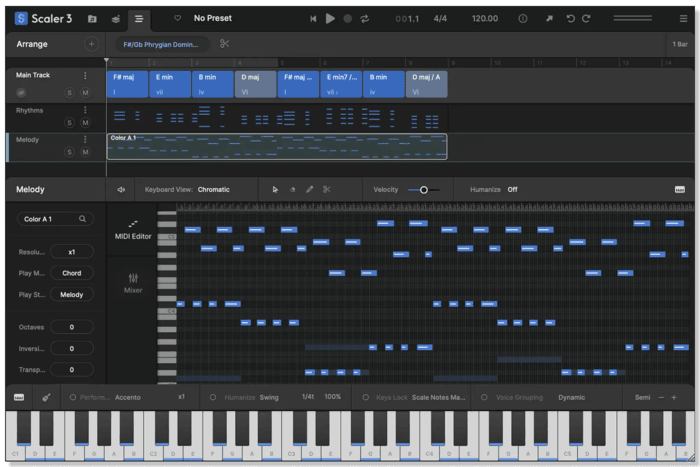Select the arrow pointer tool in Melody editor
700x467 pixels.
point(275,189)
